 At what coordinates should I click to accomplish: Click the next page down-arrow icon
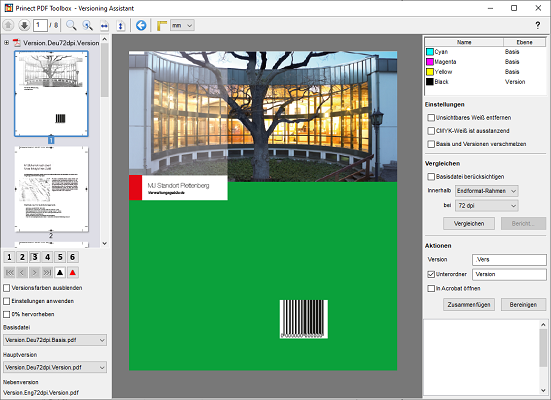tap(24, 25)
